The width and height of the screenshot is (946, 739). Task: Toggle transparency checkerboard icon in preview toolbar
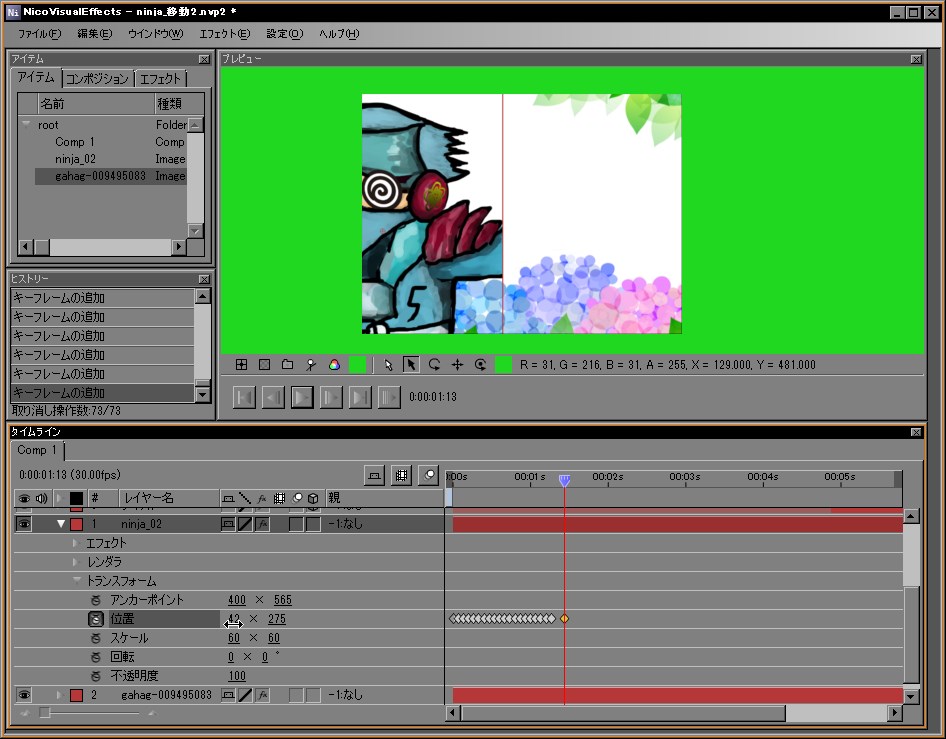click(264, 365)
